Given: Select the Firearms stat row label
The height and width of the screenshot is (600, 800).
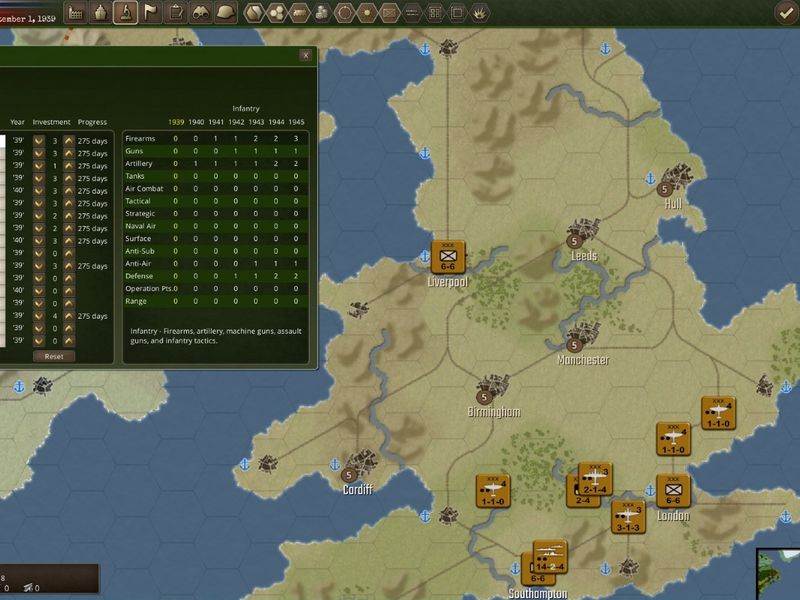Looking at the screenshot, I should pos(140,138).
